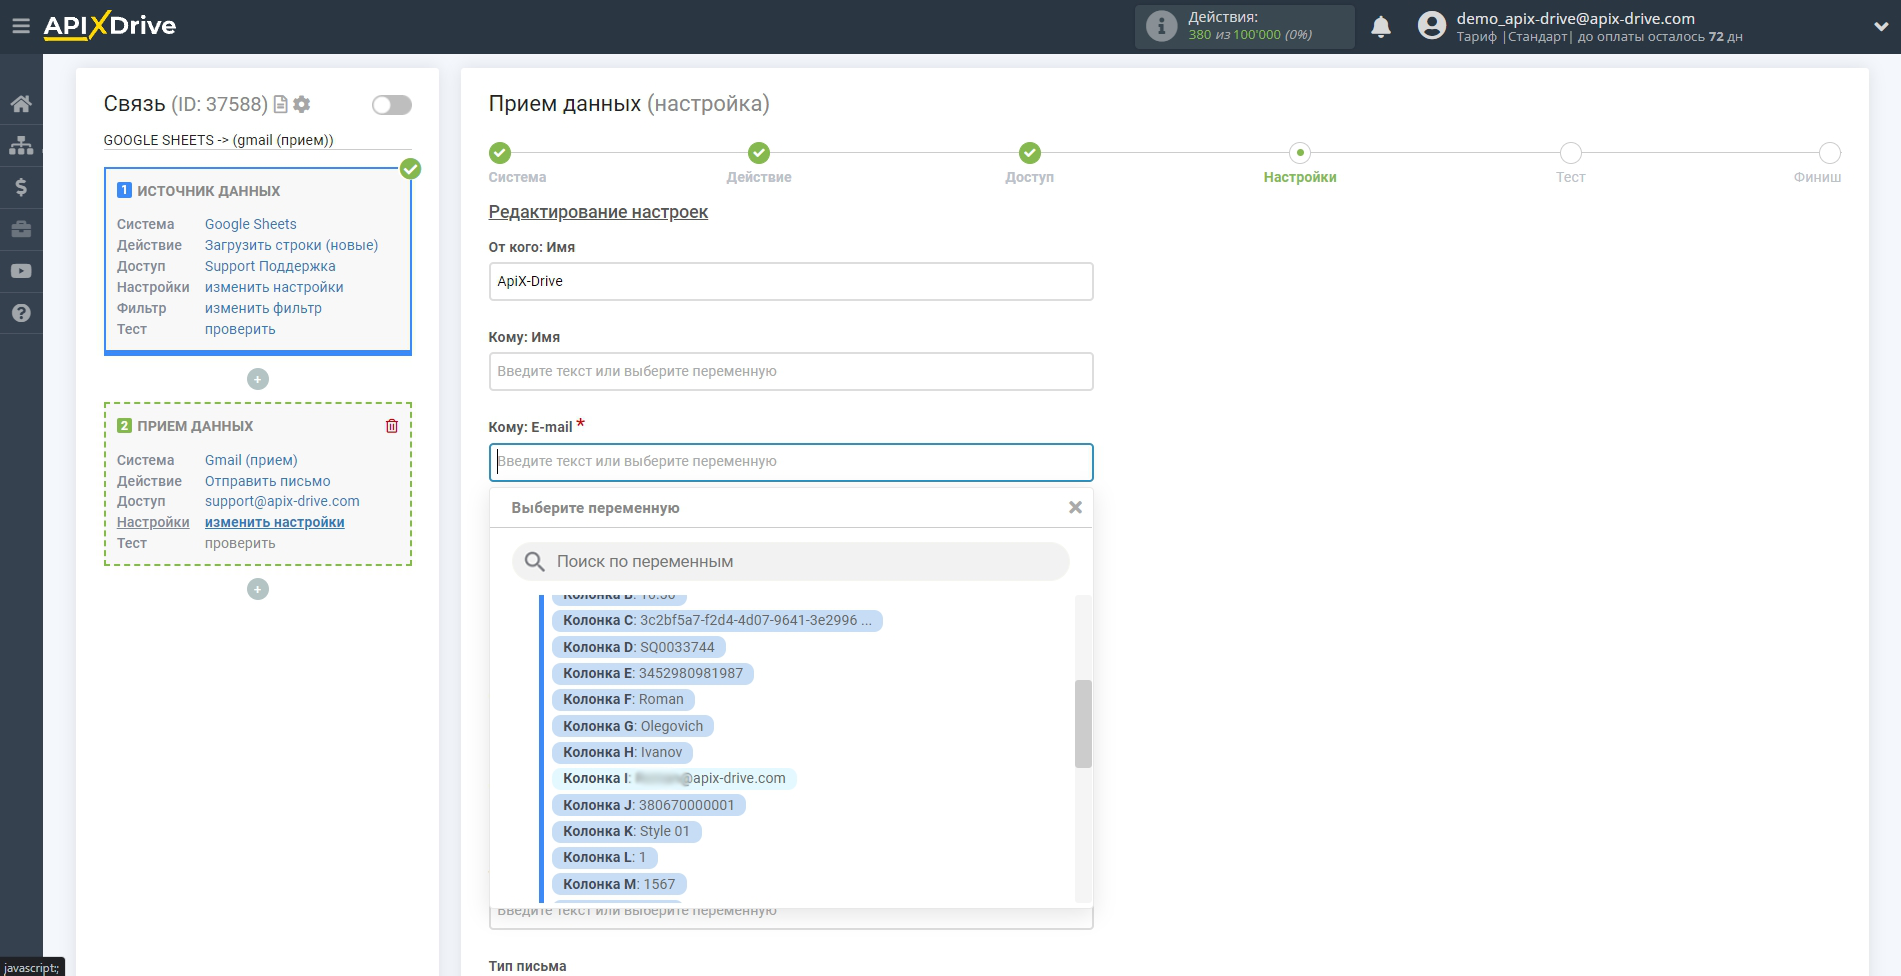Click the Действия counter panel
The height and width of the screenshot is (976, 1901).
[x=1244, y=26]
